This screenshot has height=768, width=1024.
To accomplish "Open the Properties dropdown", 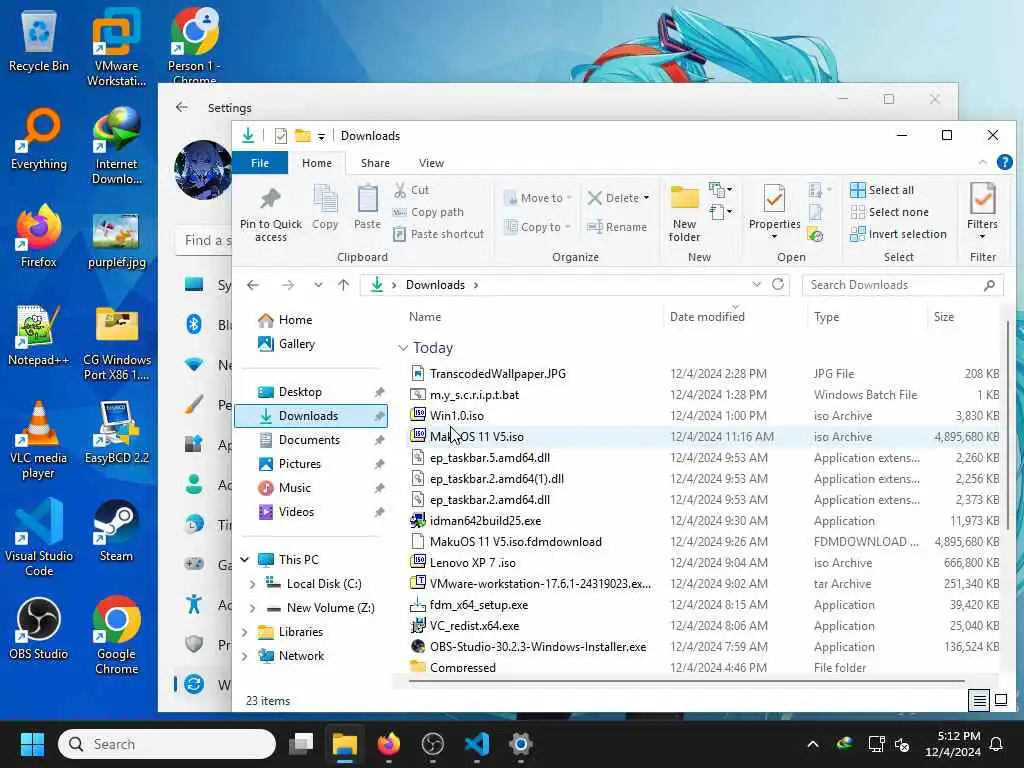I will coord(775,236).
